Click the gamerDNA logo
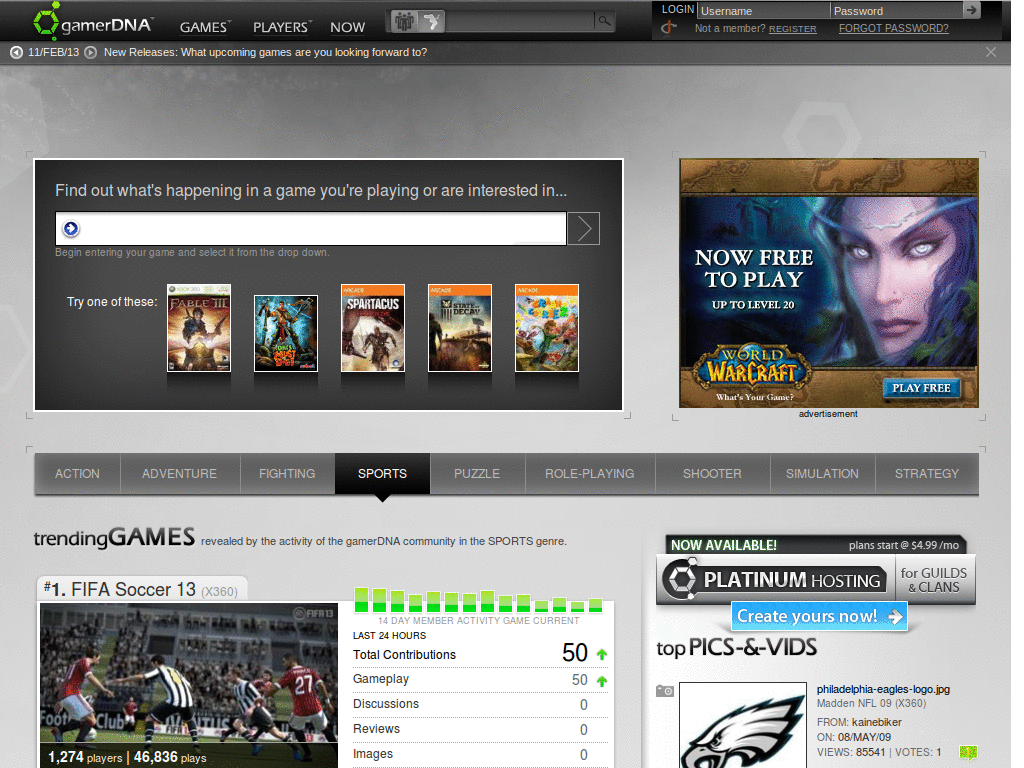 (93, 22)
